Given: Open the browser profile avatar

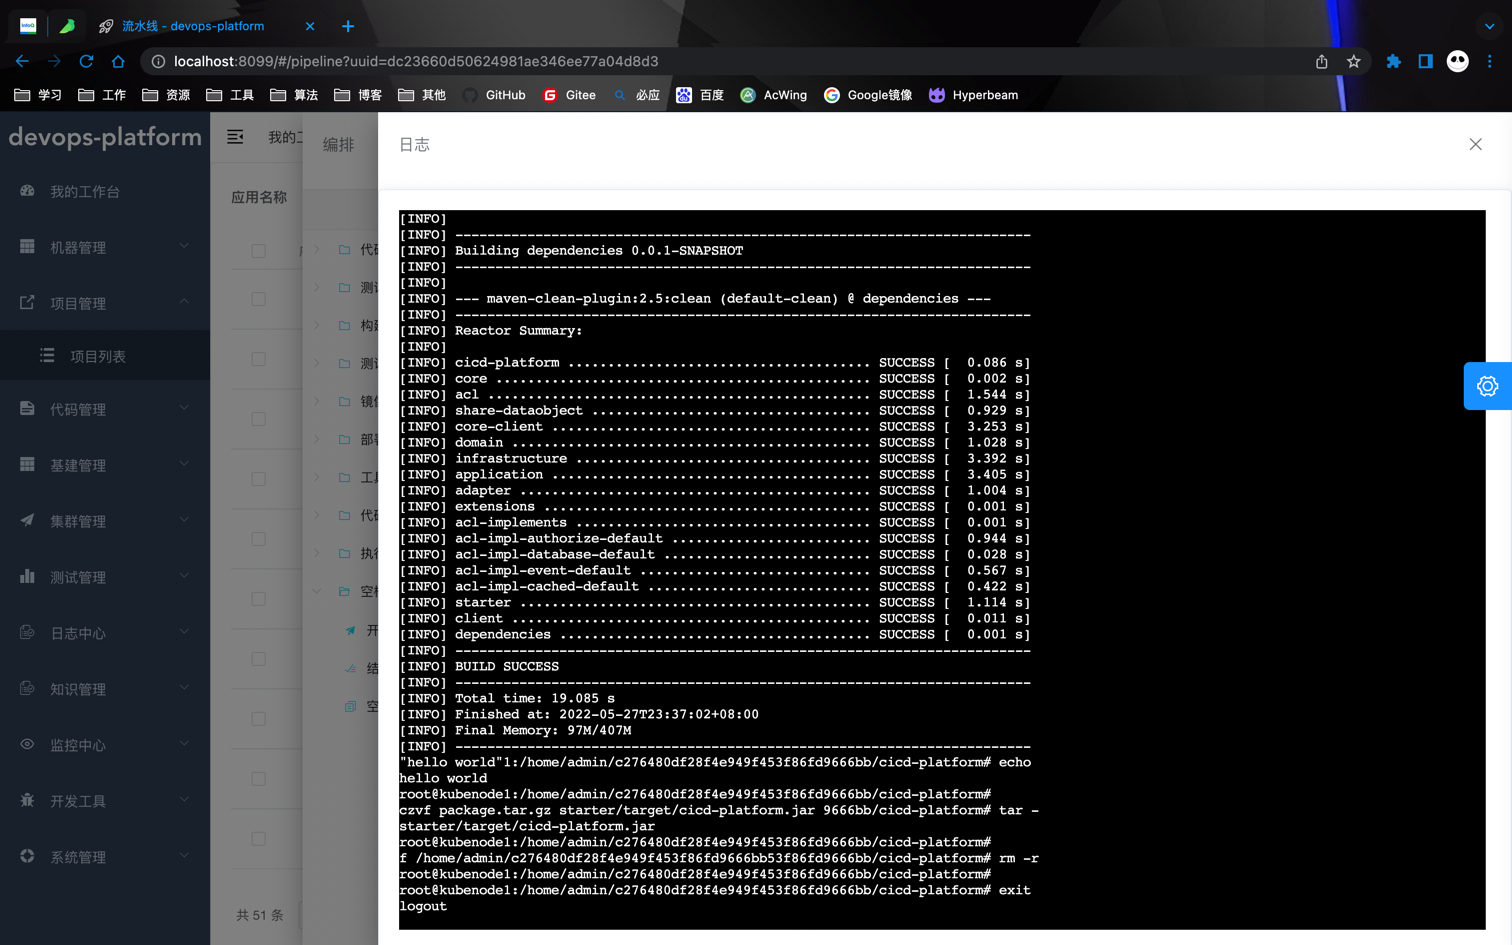Looking at the screenshot, I should tap(1457, 62).
